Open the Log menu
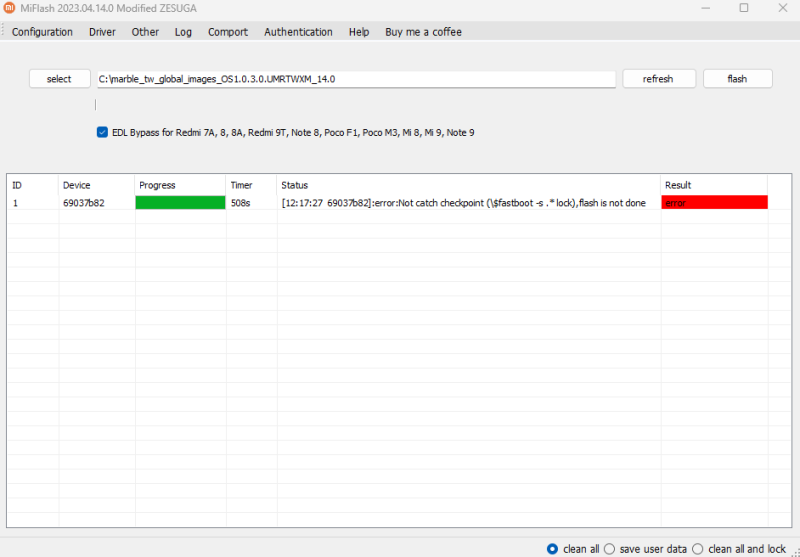The width and height of the screenshot is (800, 557). [183, 32]
